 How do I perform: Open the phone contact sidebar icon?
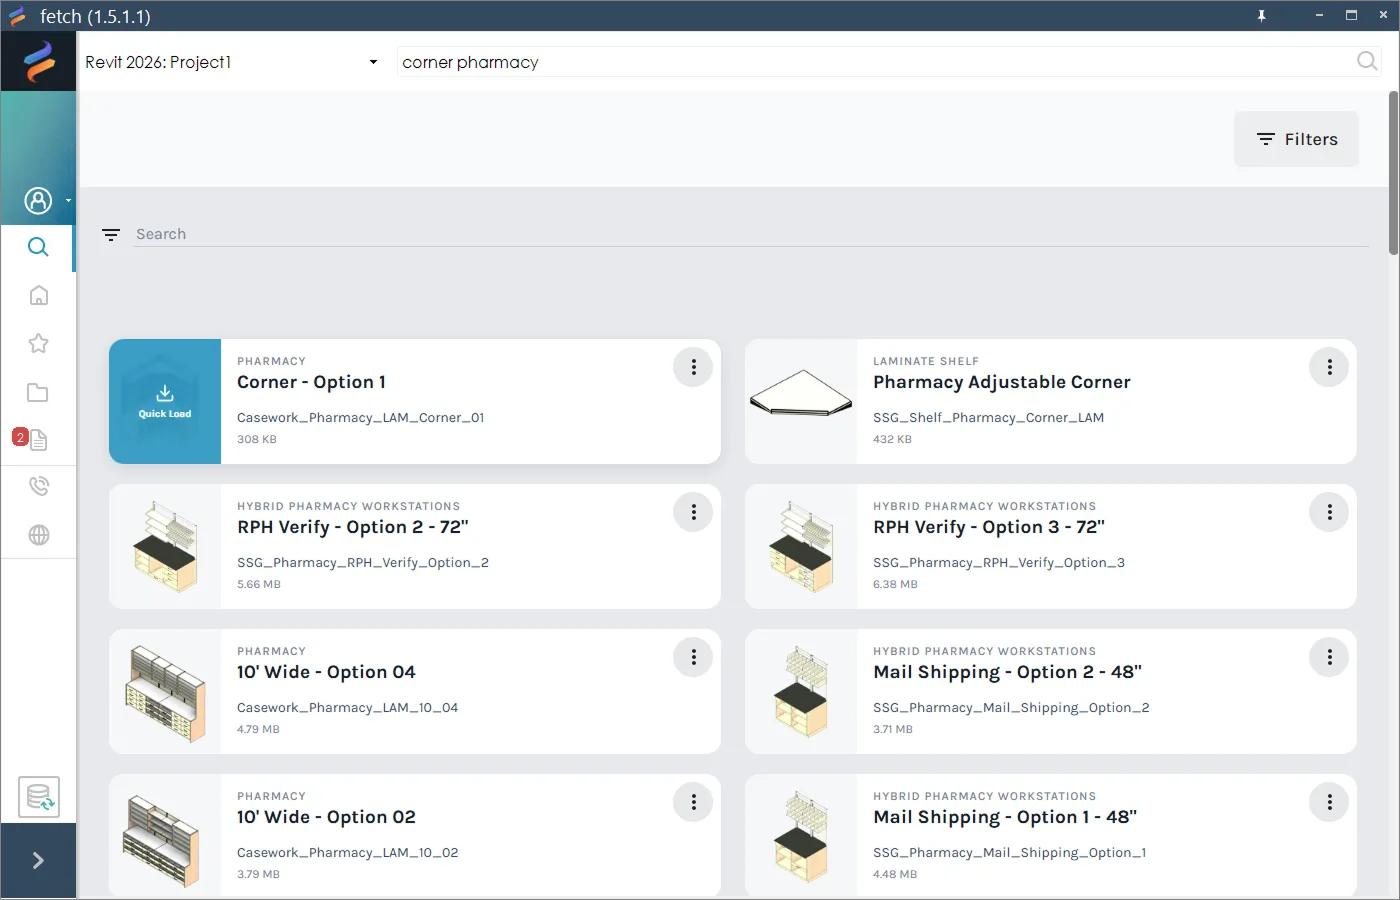(38, 487)
